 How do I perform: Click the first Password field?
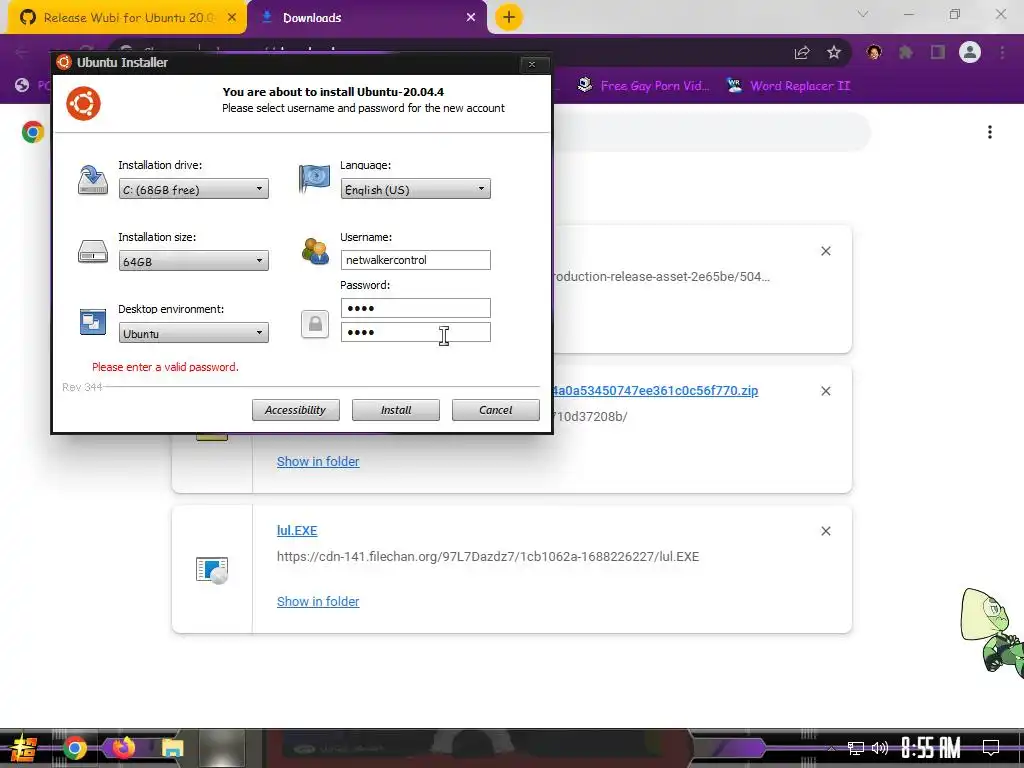415,308
